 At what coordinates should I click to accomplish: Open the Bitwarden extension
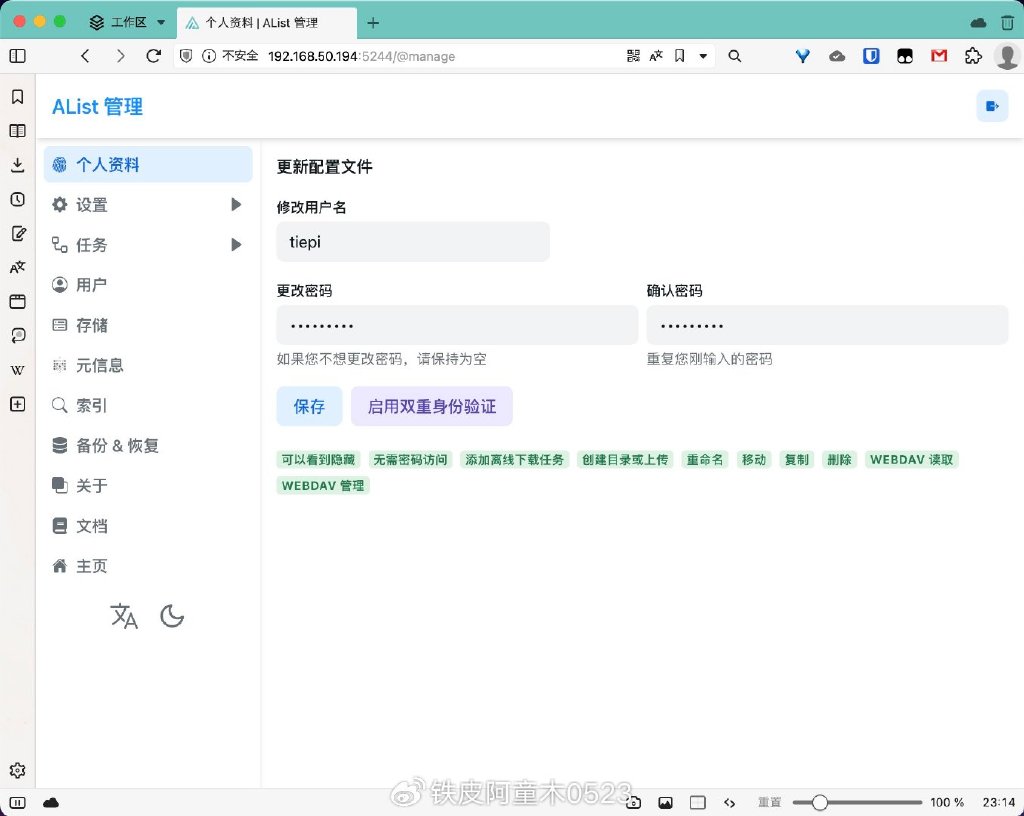click(x=871, y=56)
